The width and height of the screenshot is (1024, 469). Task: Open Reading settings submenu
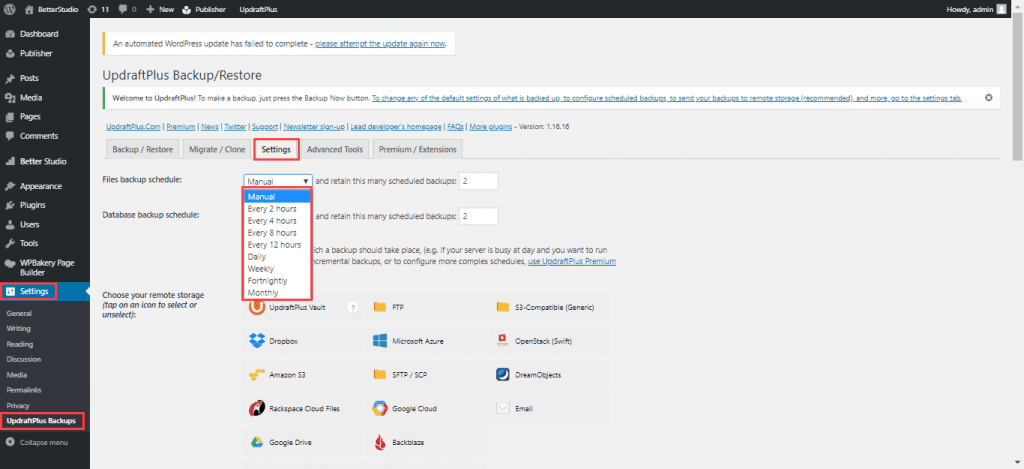point(20,344)
